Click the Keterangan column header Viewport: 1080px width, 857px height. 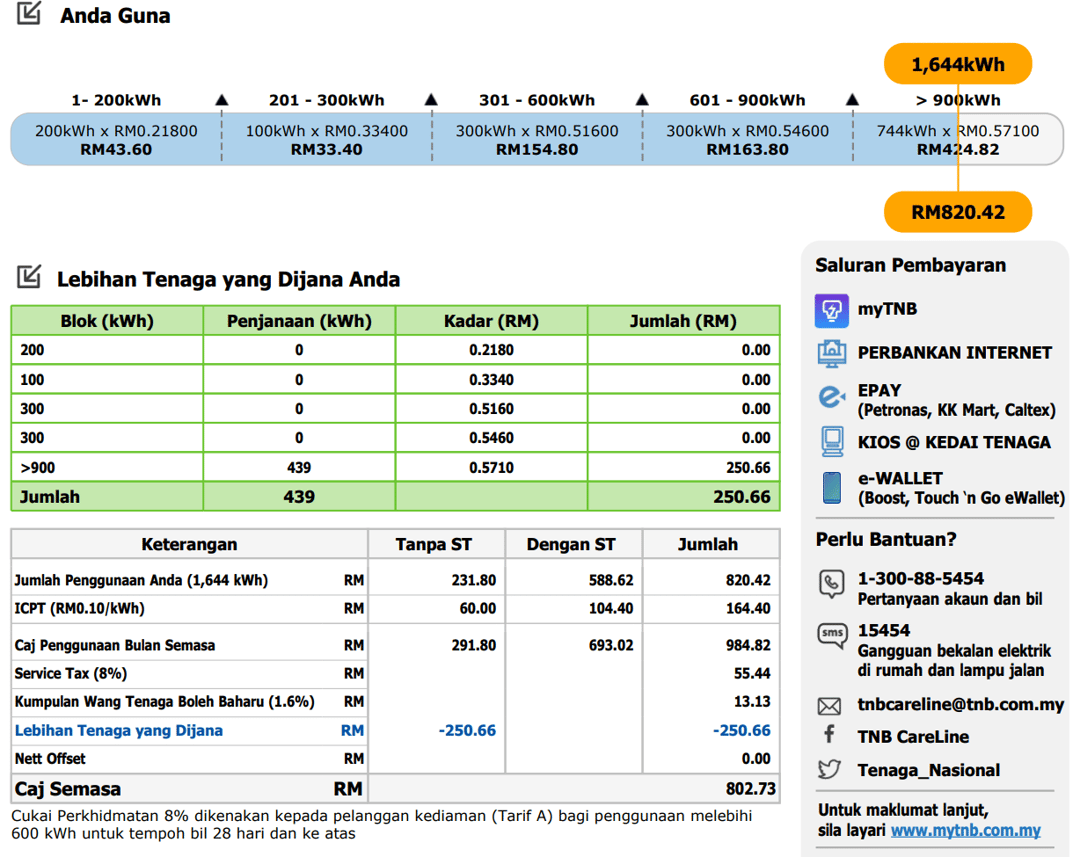[189, 544]
